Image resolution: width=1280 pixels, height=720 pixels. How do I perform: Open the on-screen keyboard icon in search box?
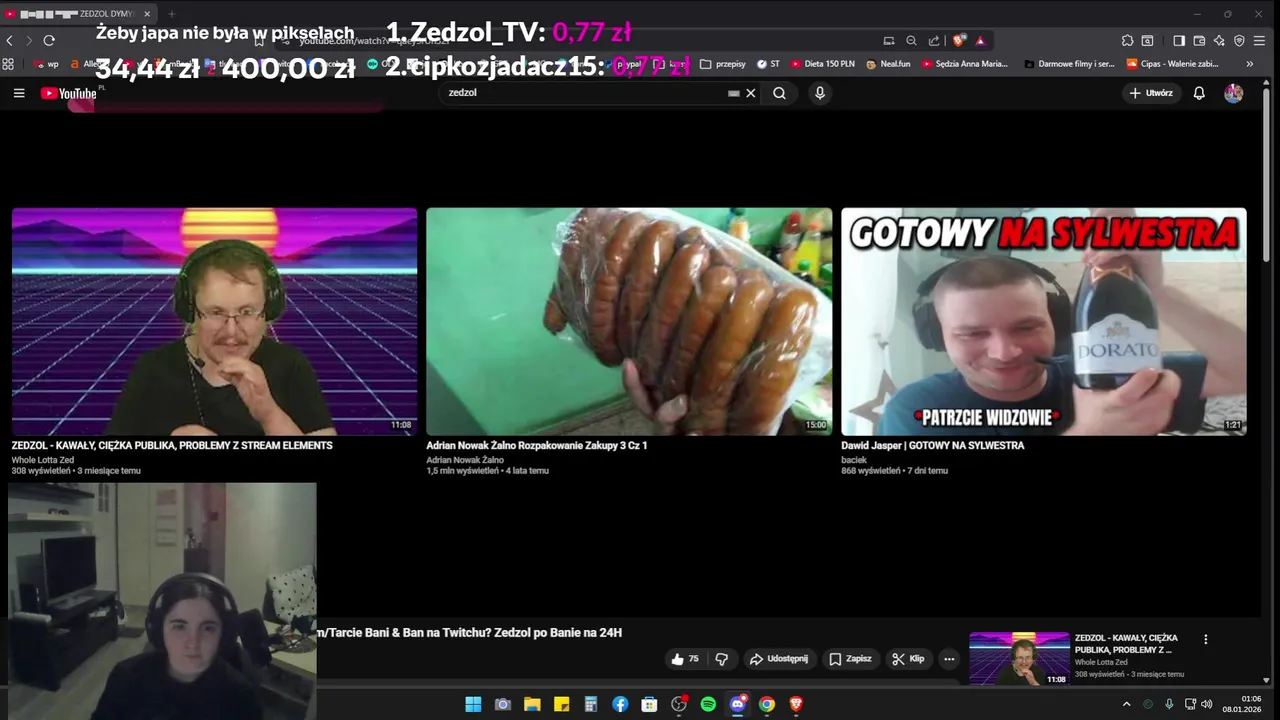[x=734, y=93]
